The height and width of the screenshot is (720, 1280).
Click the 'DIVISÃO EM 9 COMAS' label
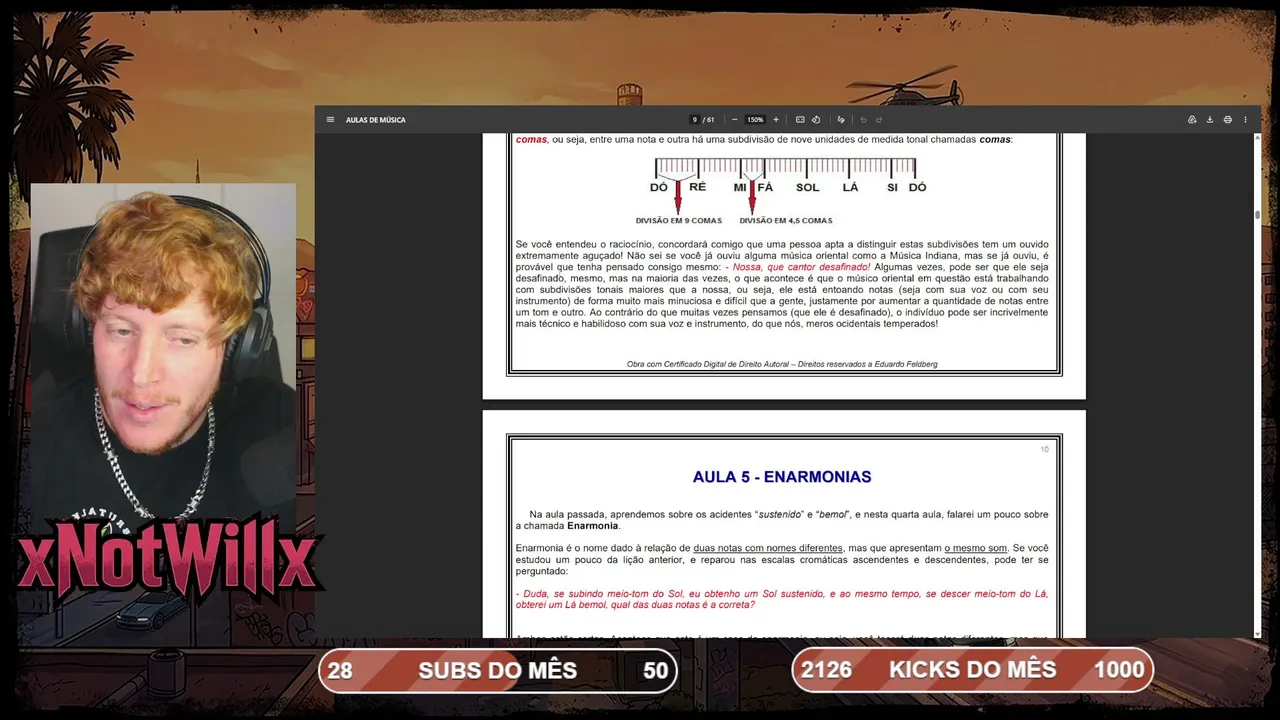[679, 221]
